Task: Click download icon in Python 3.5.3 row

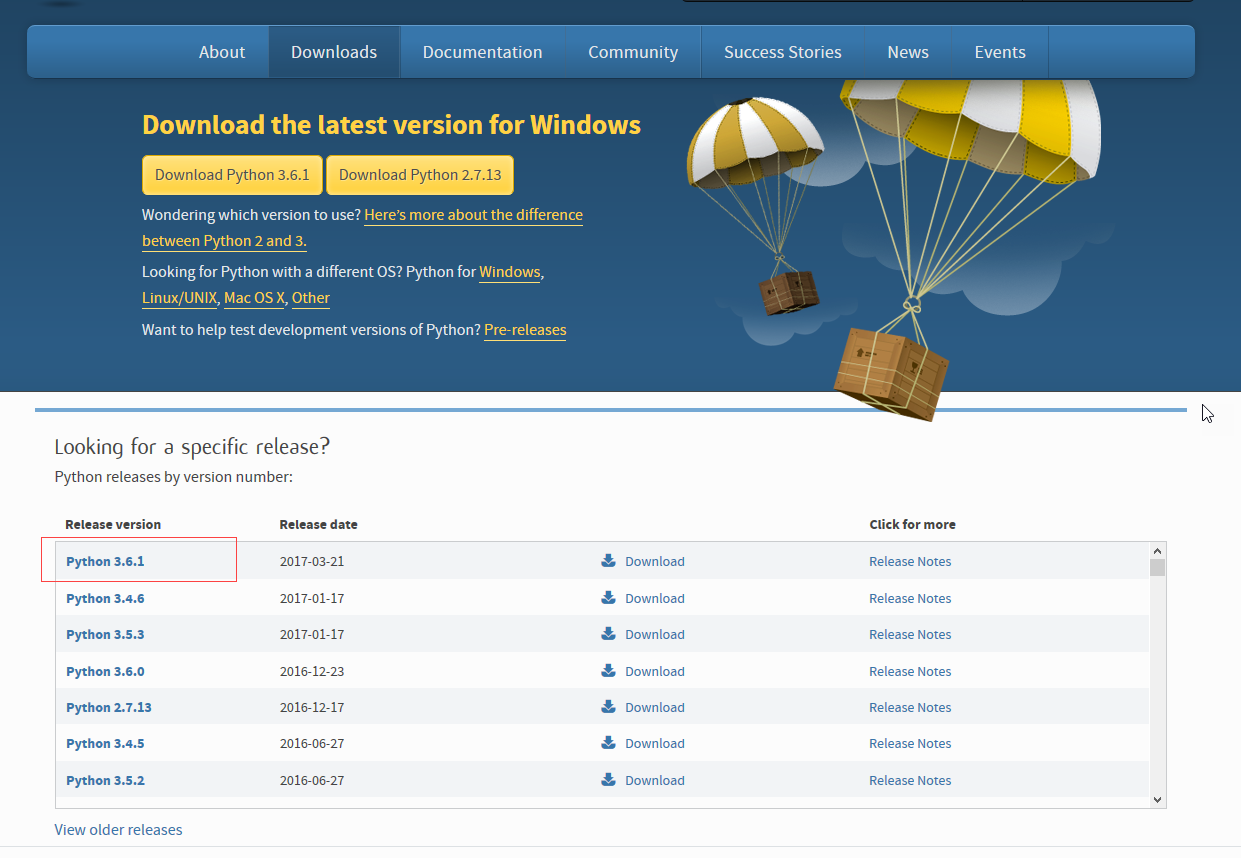Action: click(608, 634)
